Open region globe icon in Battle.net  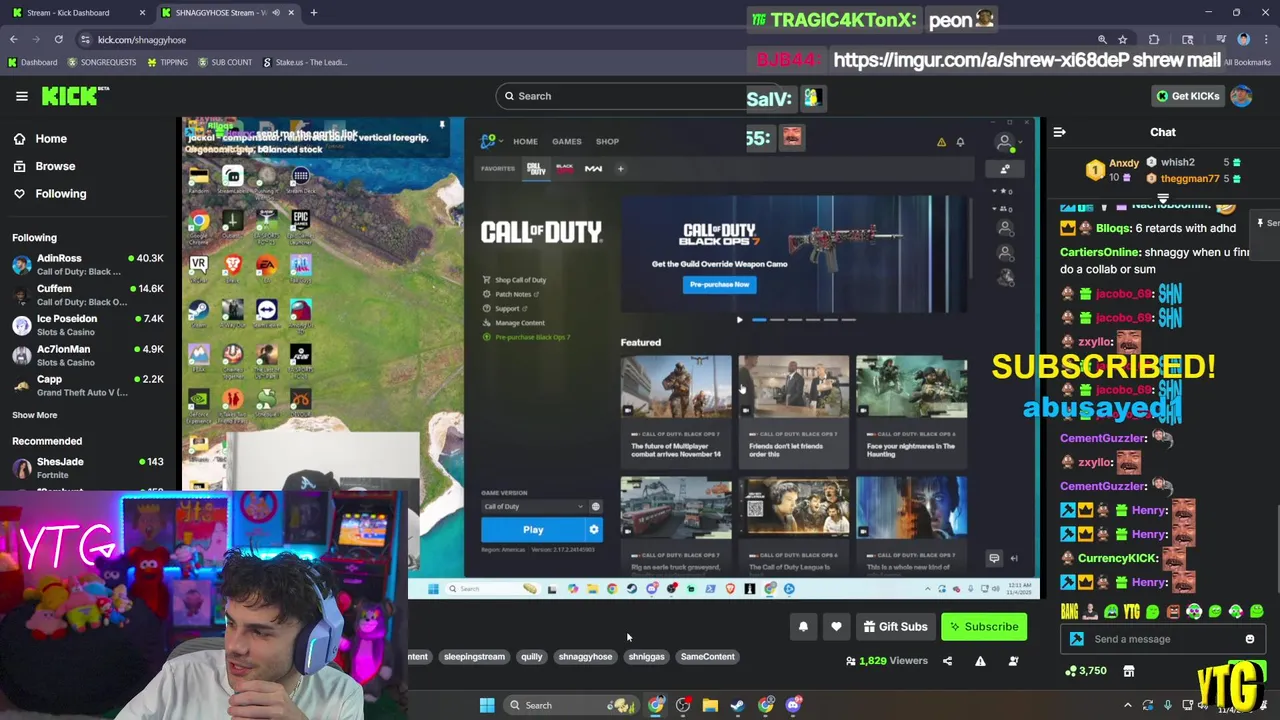pos(595,506)
